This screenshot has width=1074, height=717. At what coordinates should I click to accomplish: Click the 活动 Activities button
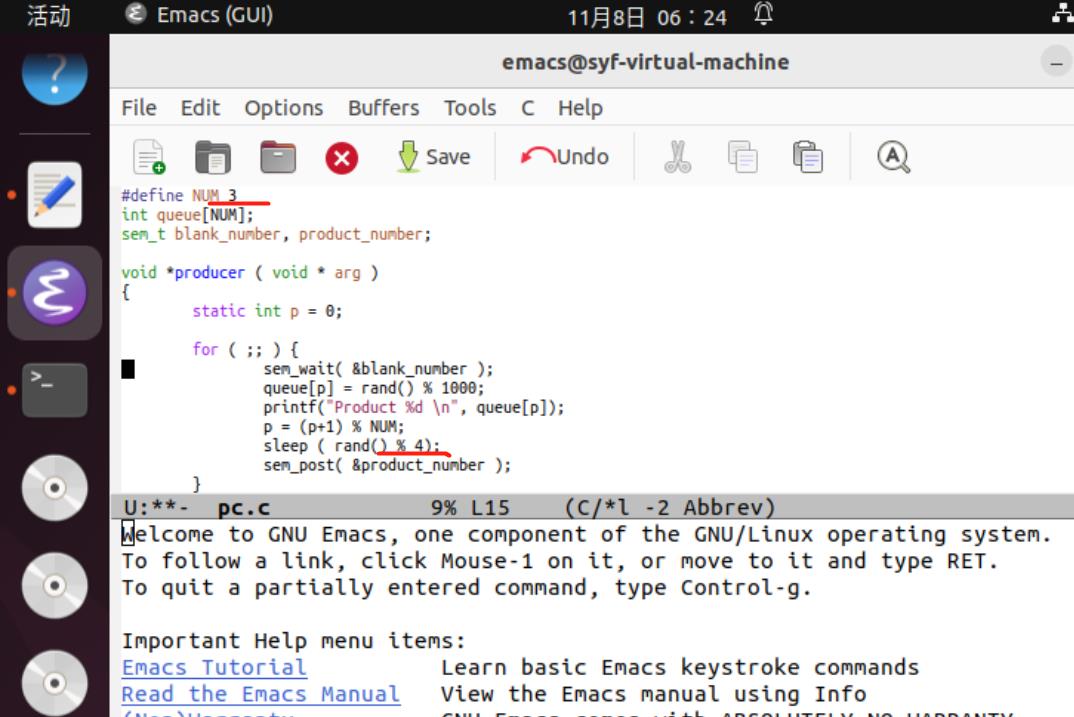pyautogui.click(x=49, y=15)
